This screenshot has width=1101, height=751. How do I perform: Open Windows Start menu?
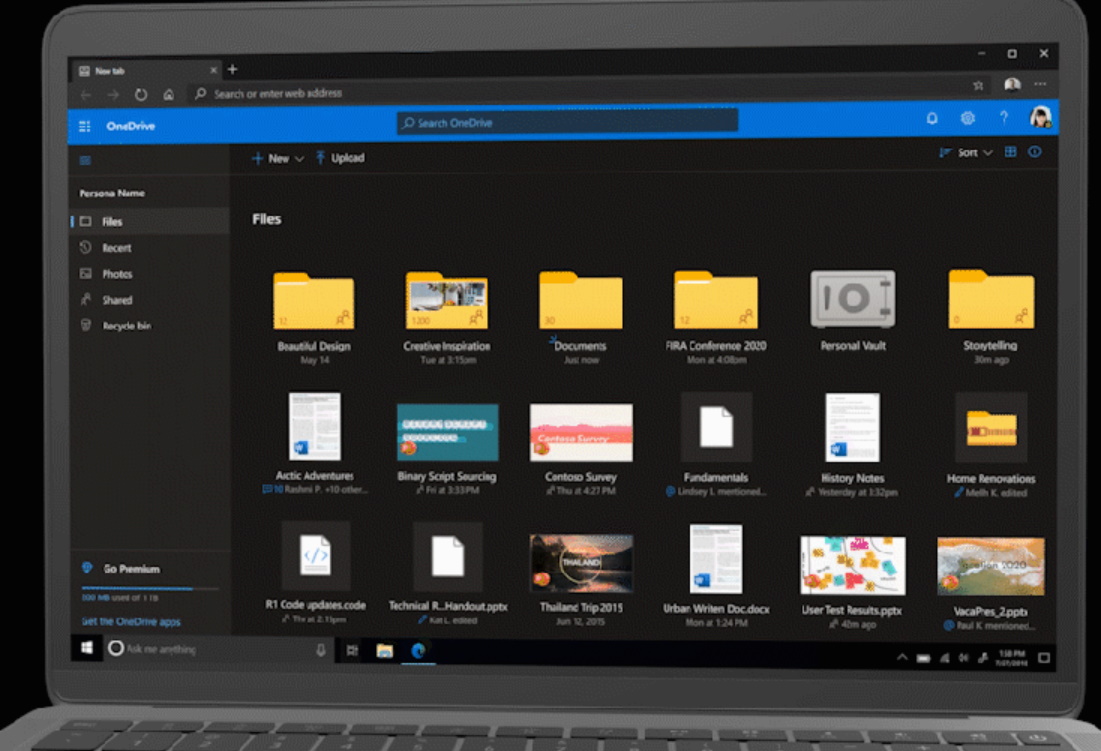87,648
